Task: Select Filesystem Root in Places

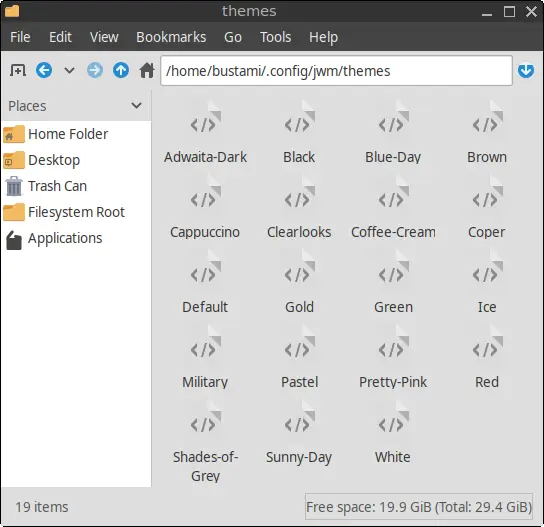Action: point(76,212)
